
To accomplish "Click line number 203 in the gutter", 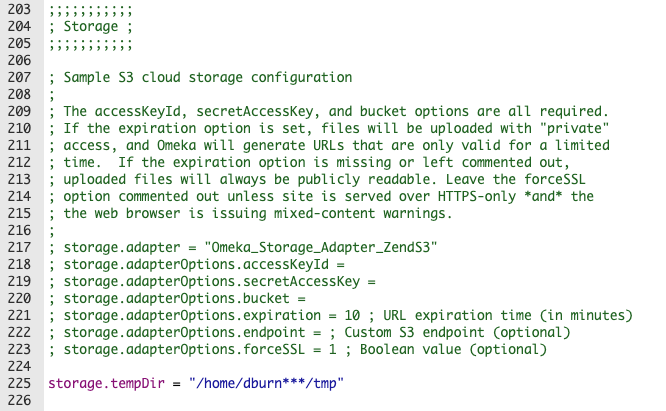I will (19, 9).
